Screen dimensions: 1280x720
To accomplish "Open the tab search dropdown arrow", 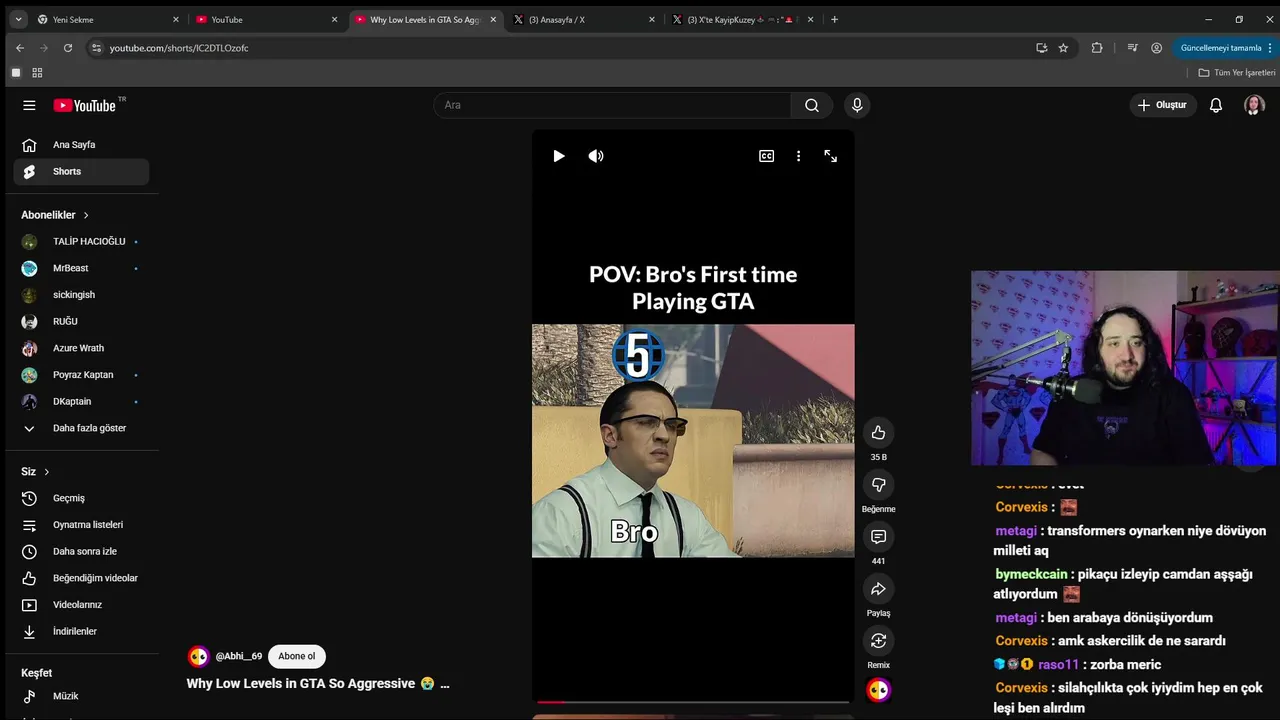I will tap(18, 19).
